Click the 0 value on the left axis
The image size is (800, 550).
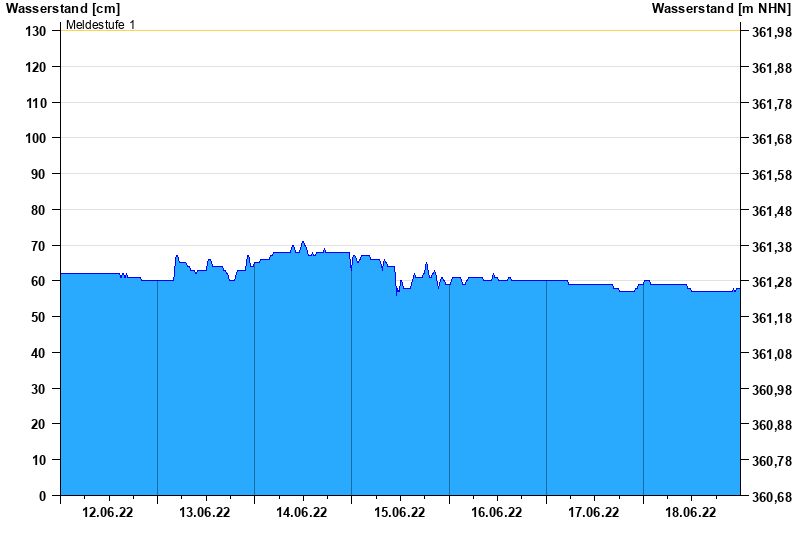coord(43,496)
